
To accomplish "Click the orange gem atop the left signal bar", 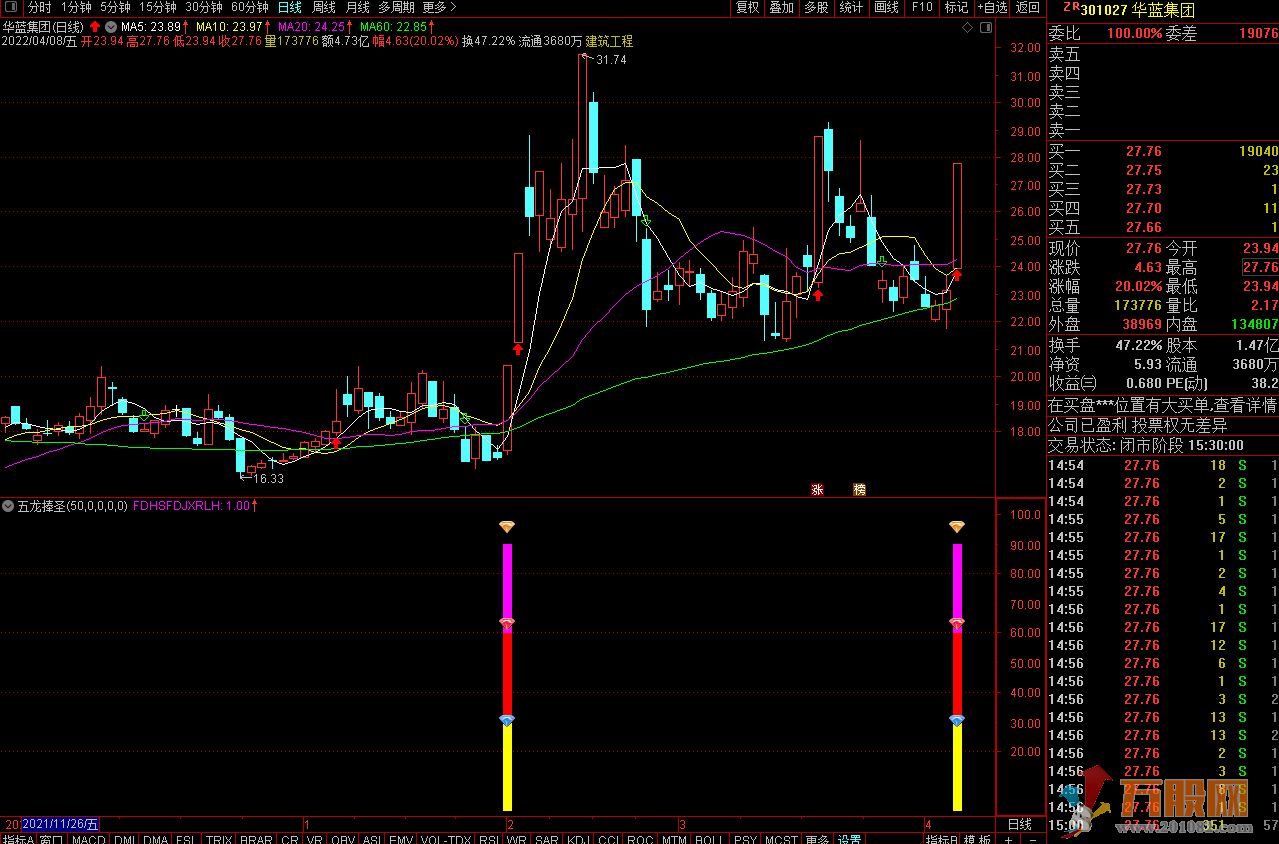I will (507, 527).
